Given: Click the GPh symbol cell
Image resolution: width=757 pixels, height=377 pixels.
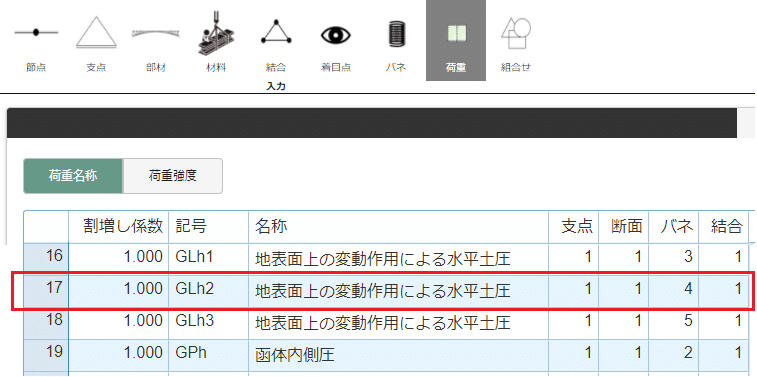Looking at the screenshot, I should tap(209, 355).
